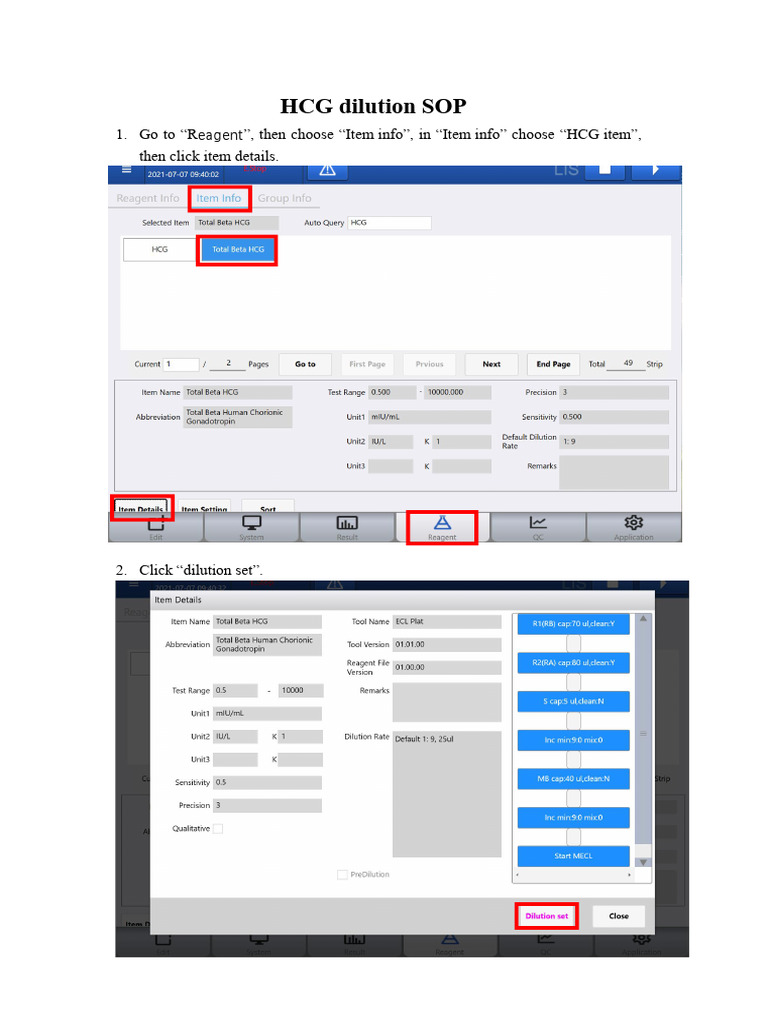Screen dimensions: 768x1024
Task: Open the Edit section from the bottom bar
Action: (155, 528)
